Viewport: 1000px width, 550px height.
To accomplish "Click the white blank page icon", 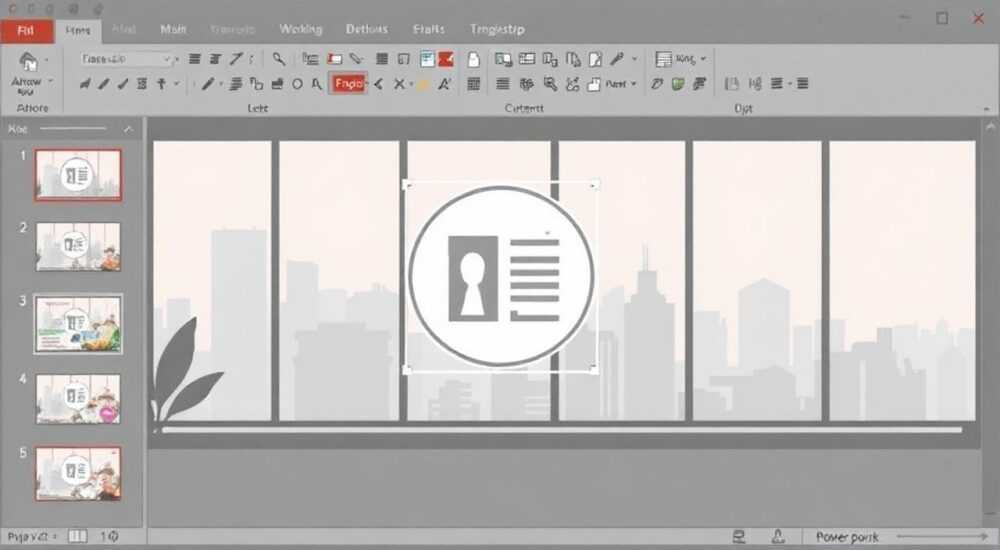I will (473, 59).
